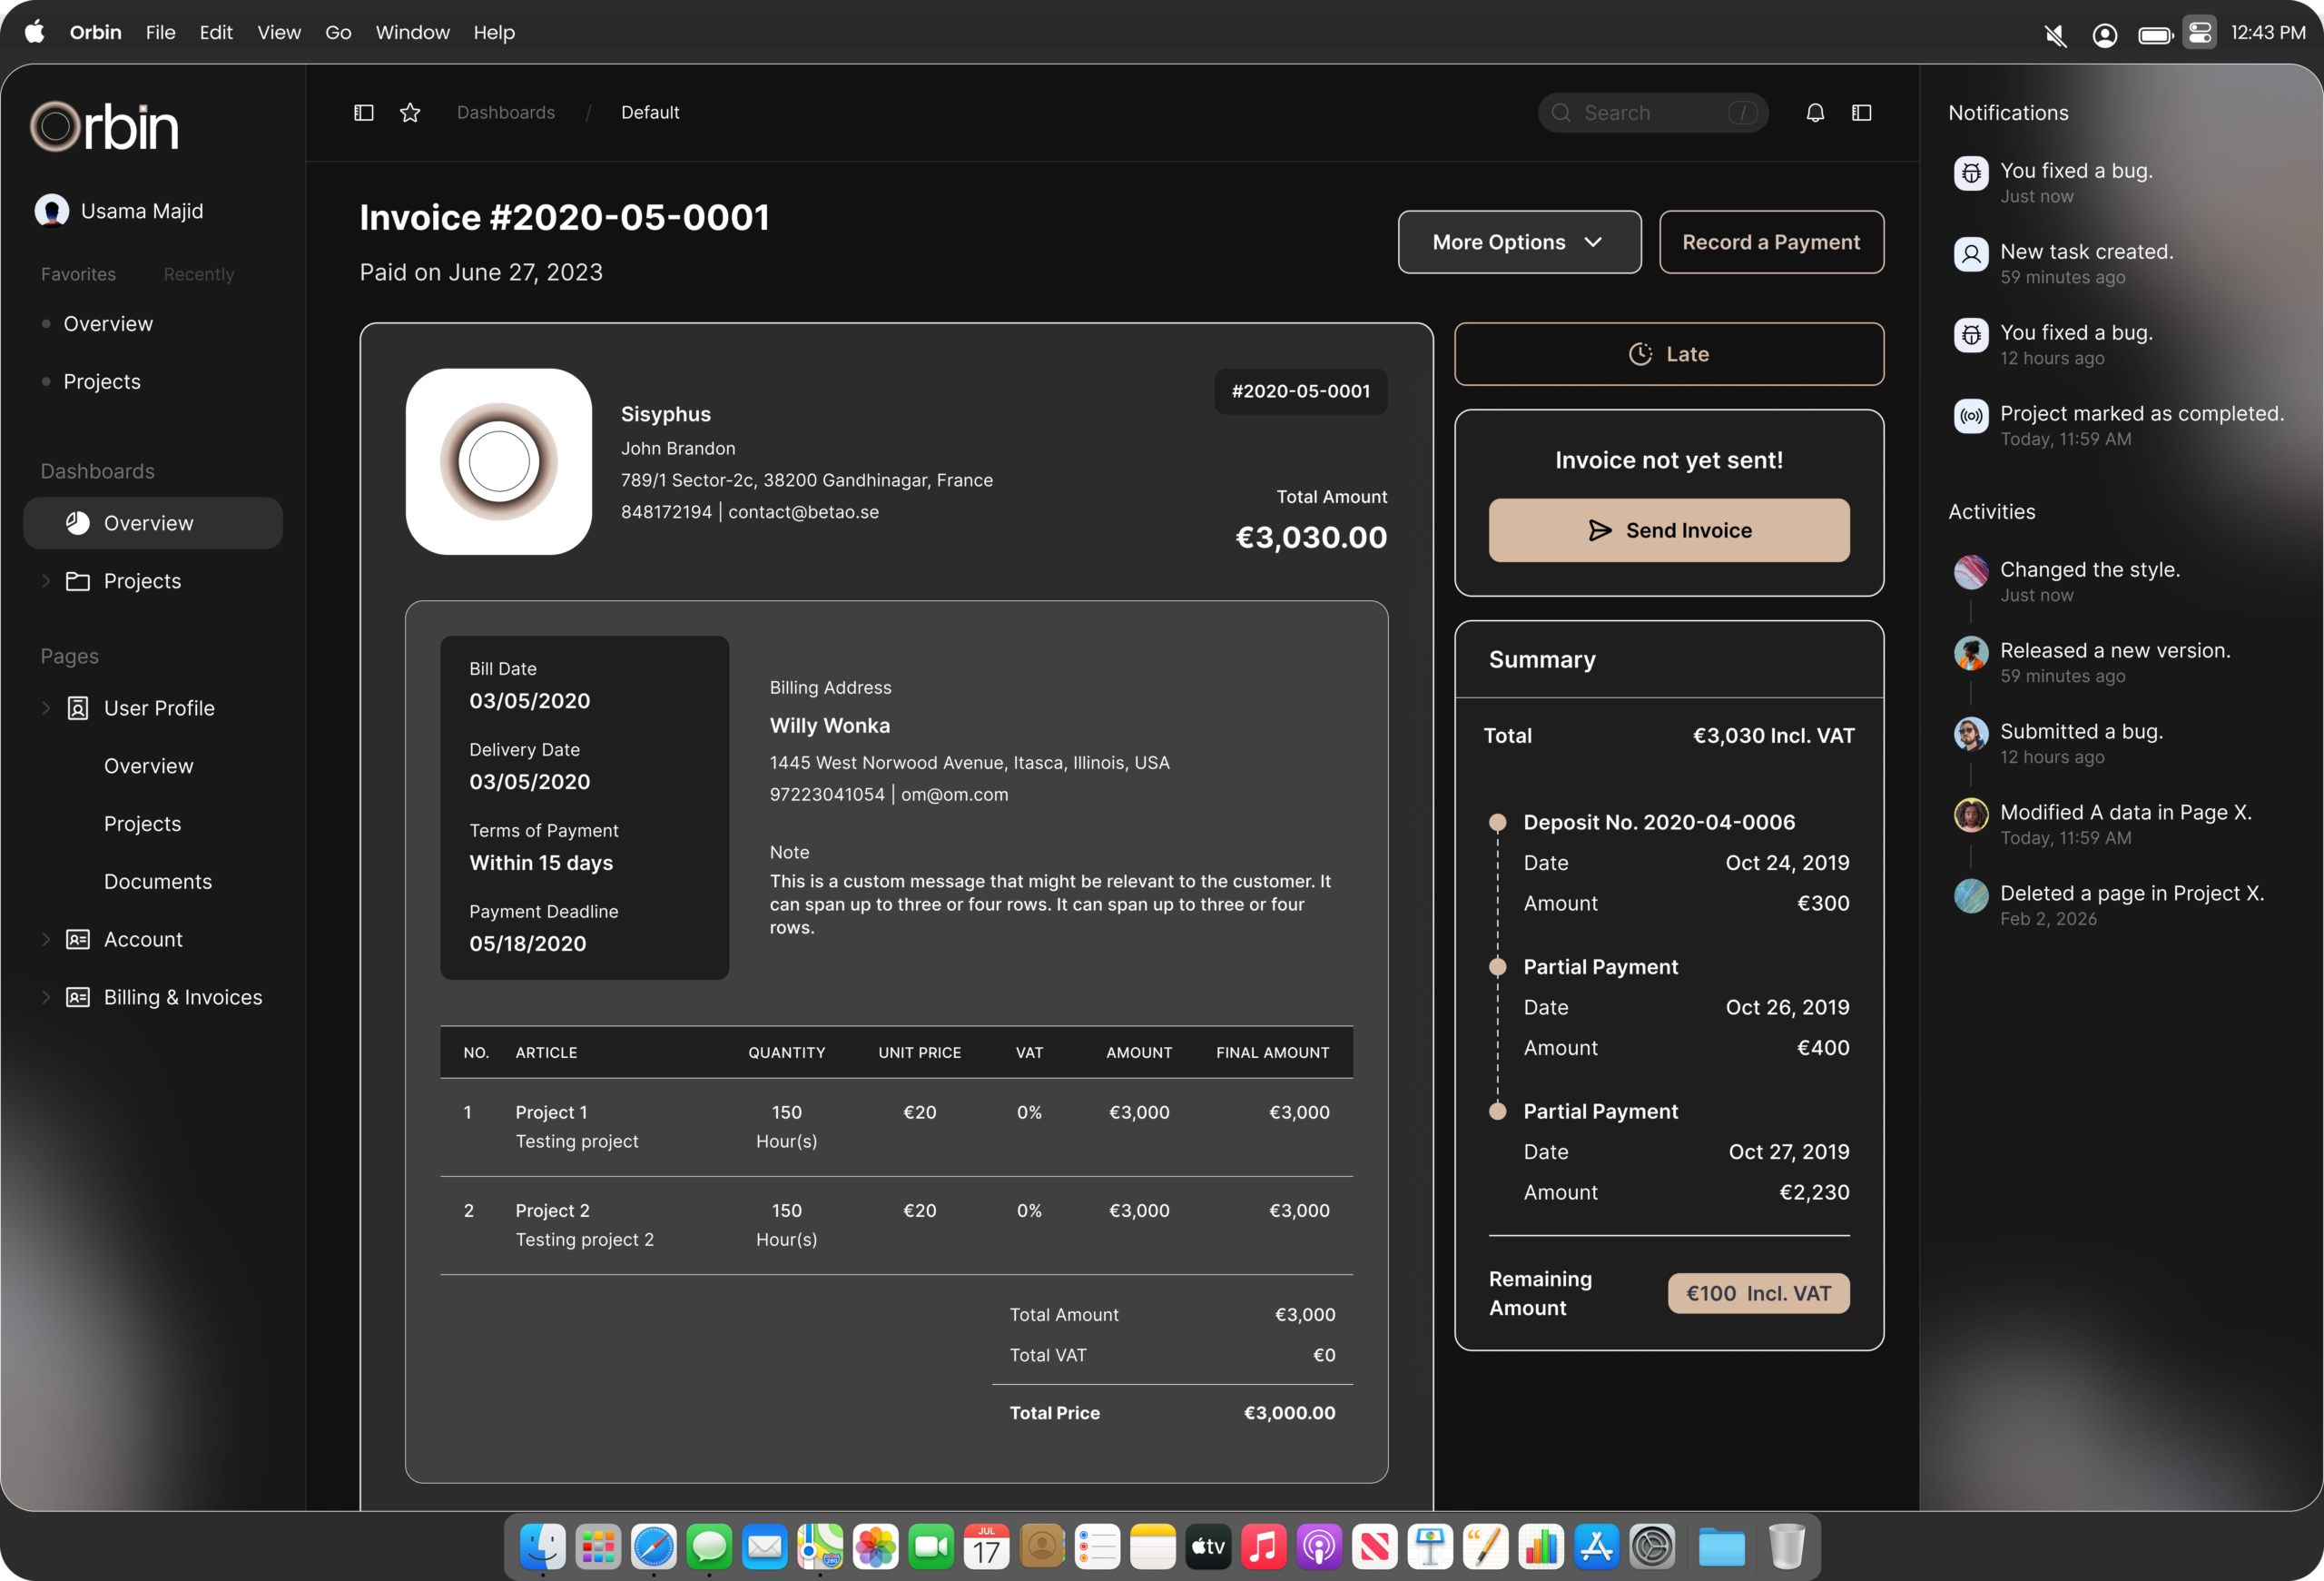Open Documents under User Profile
Viewport: 2324px width, 1581px height.
coord(157,882)
